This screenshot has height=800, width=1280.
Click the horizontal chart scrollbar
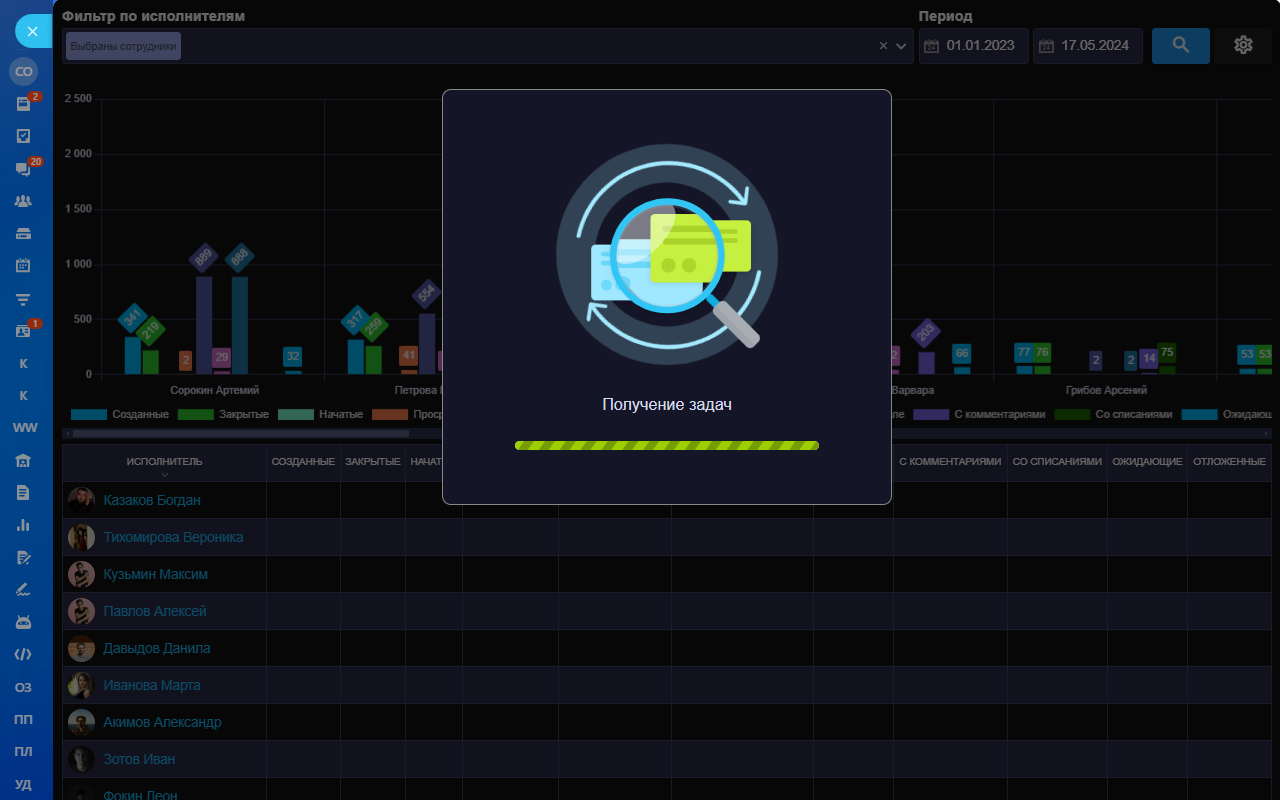240,434
